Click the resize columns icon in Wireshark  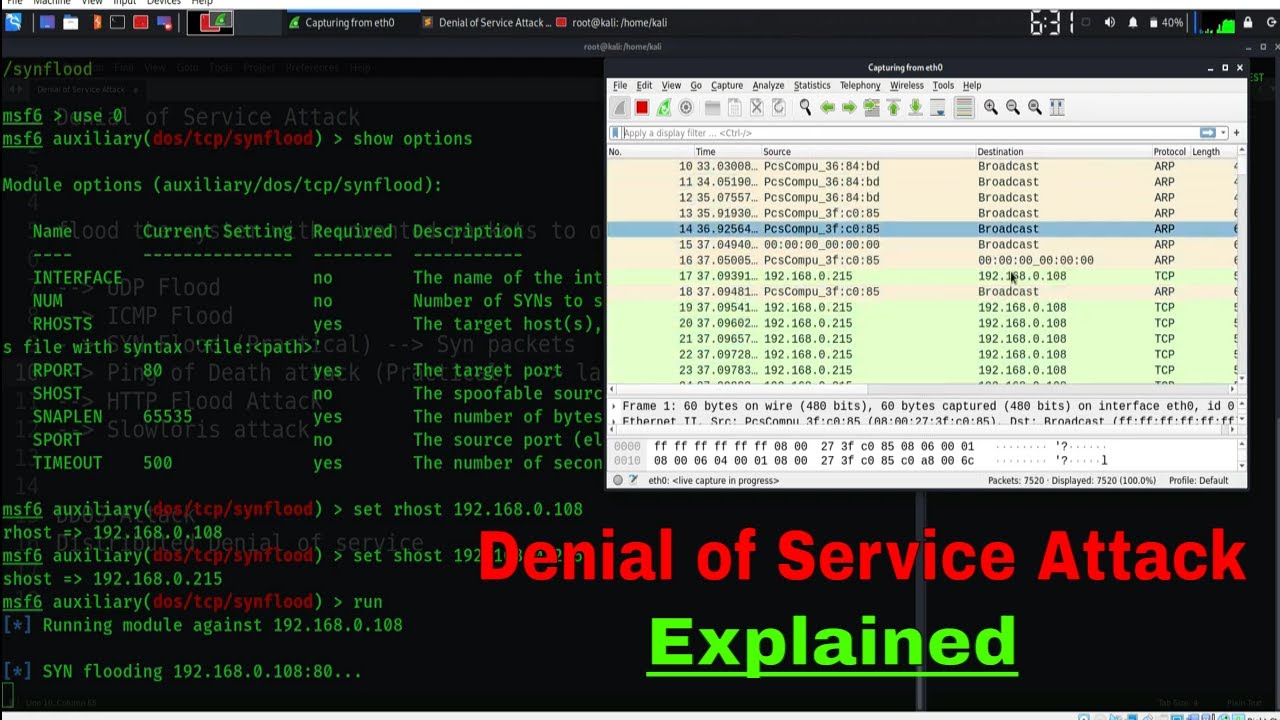[x=1056, y=108]
